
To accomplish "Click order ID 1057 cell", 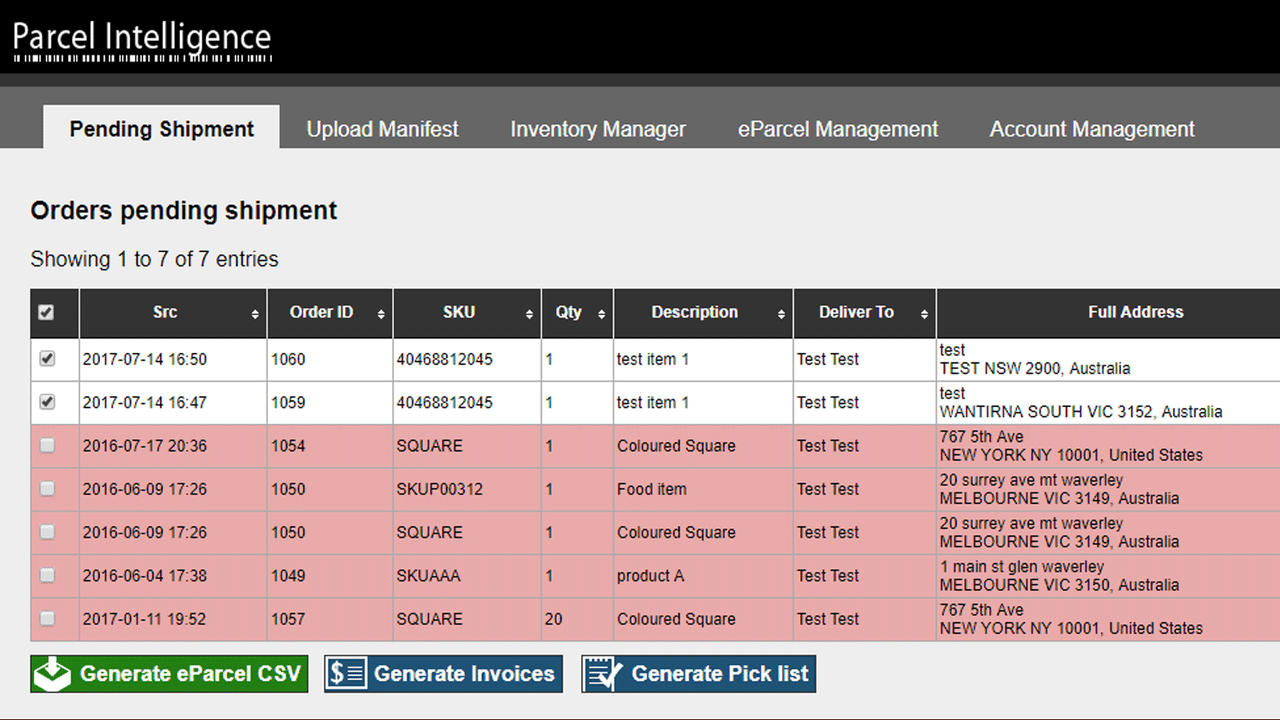I will pyautogui.click(x=330, y=619).
